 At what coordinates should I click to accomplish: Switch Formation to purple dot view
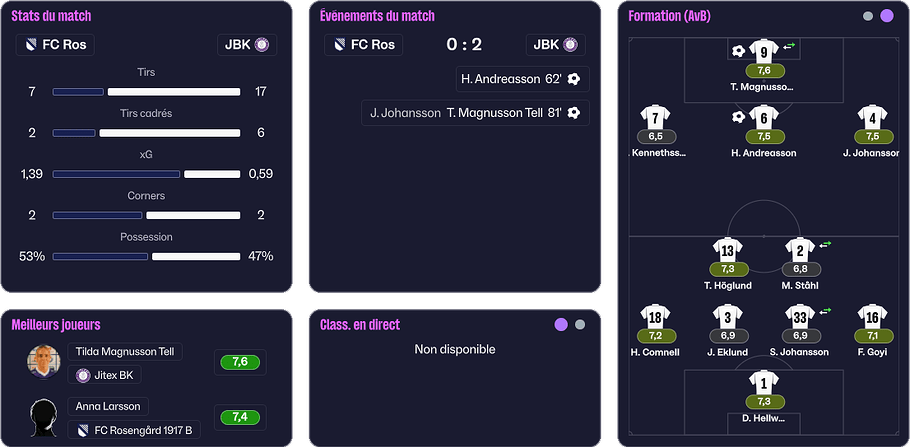coord(887,16)
